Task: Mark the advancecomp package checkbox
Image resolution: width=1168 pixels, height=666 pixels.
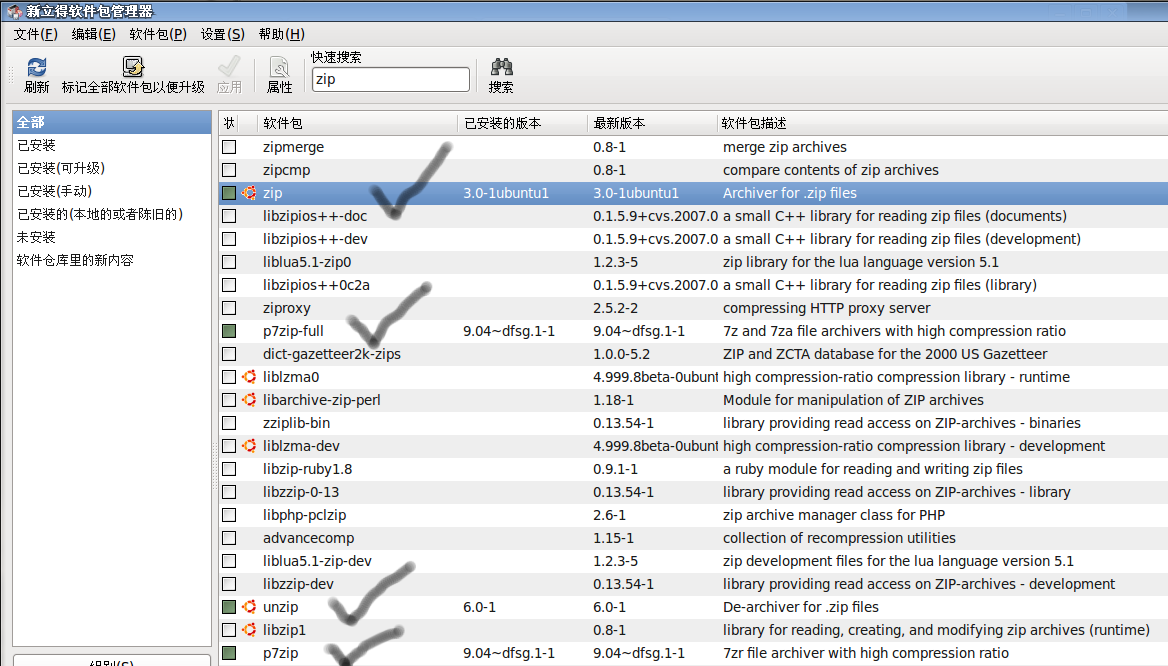Action: (x=229, y=538)
